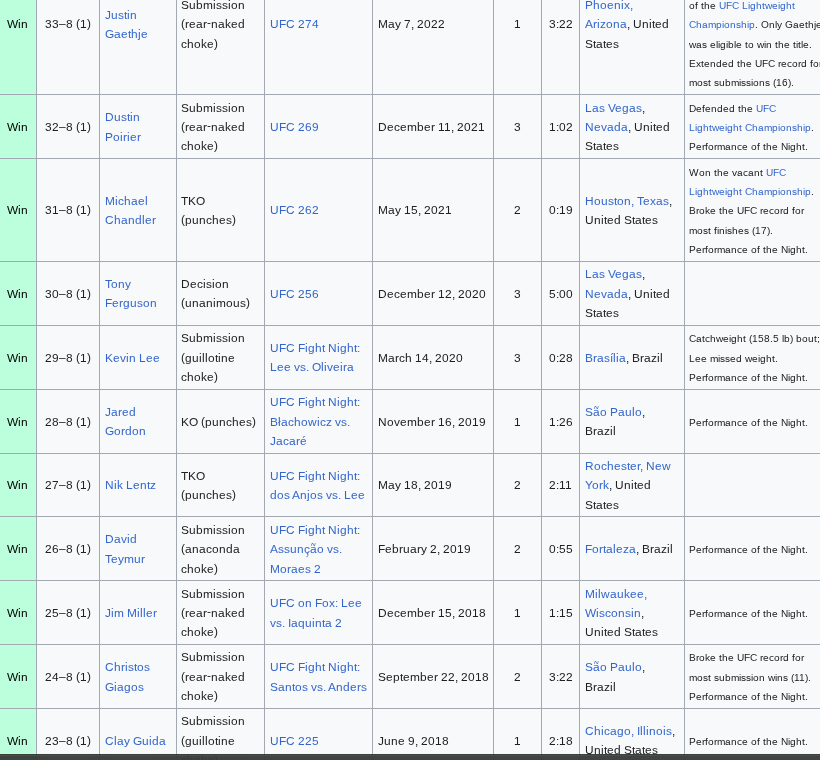Open the David Teymur link
This screenshot has width=820, height=760.
[x=125, y=549]
